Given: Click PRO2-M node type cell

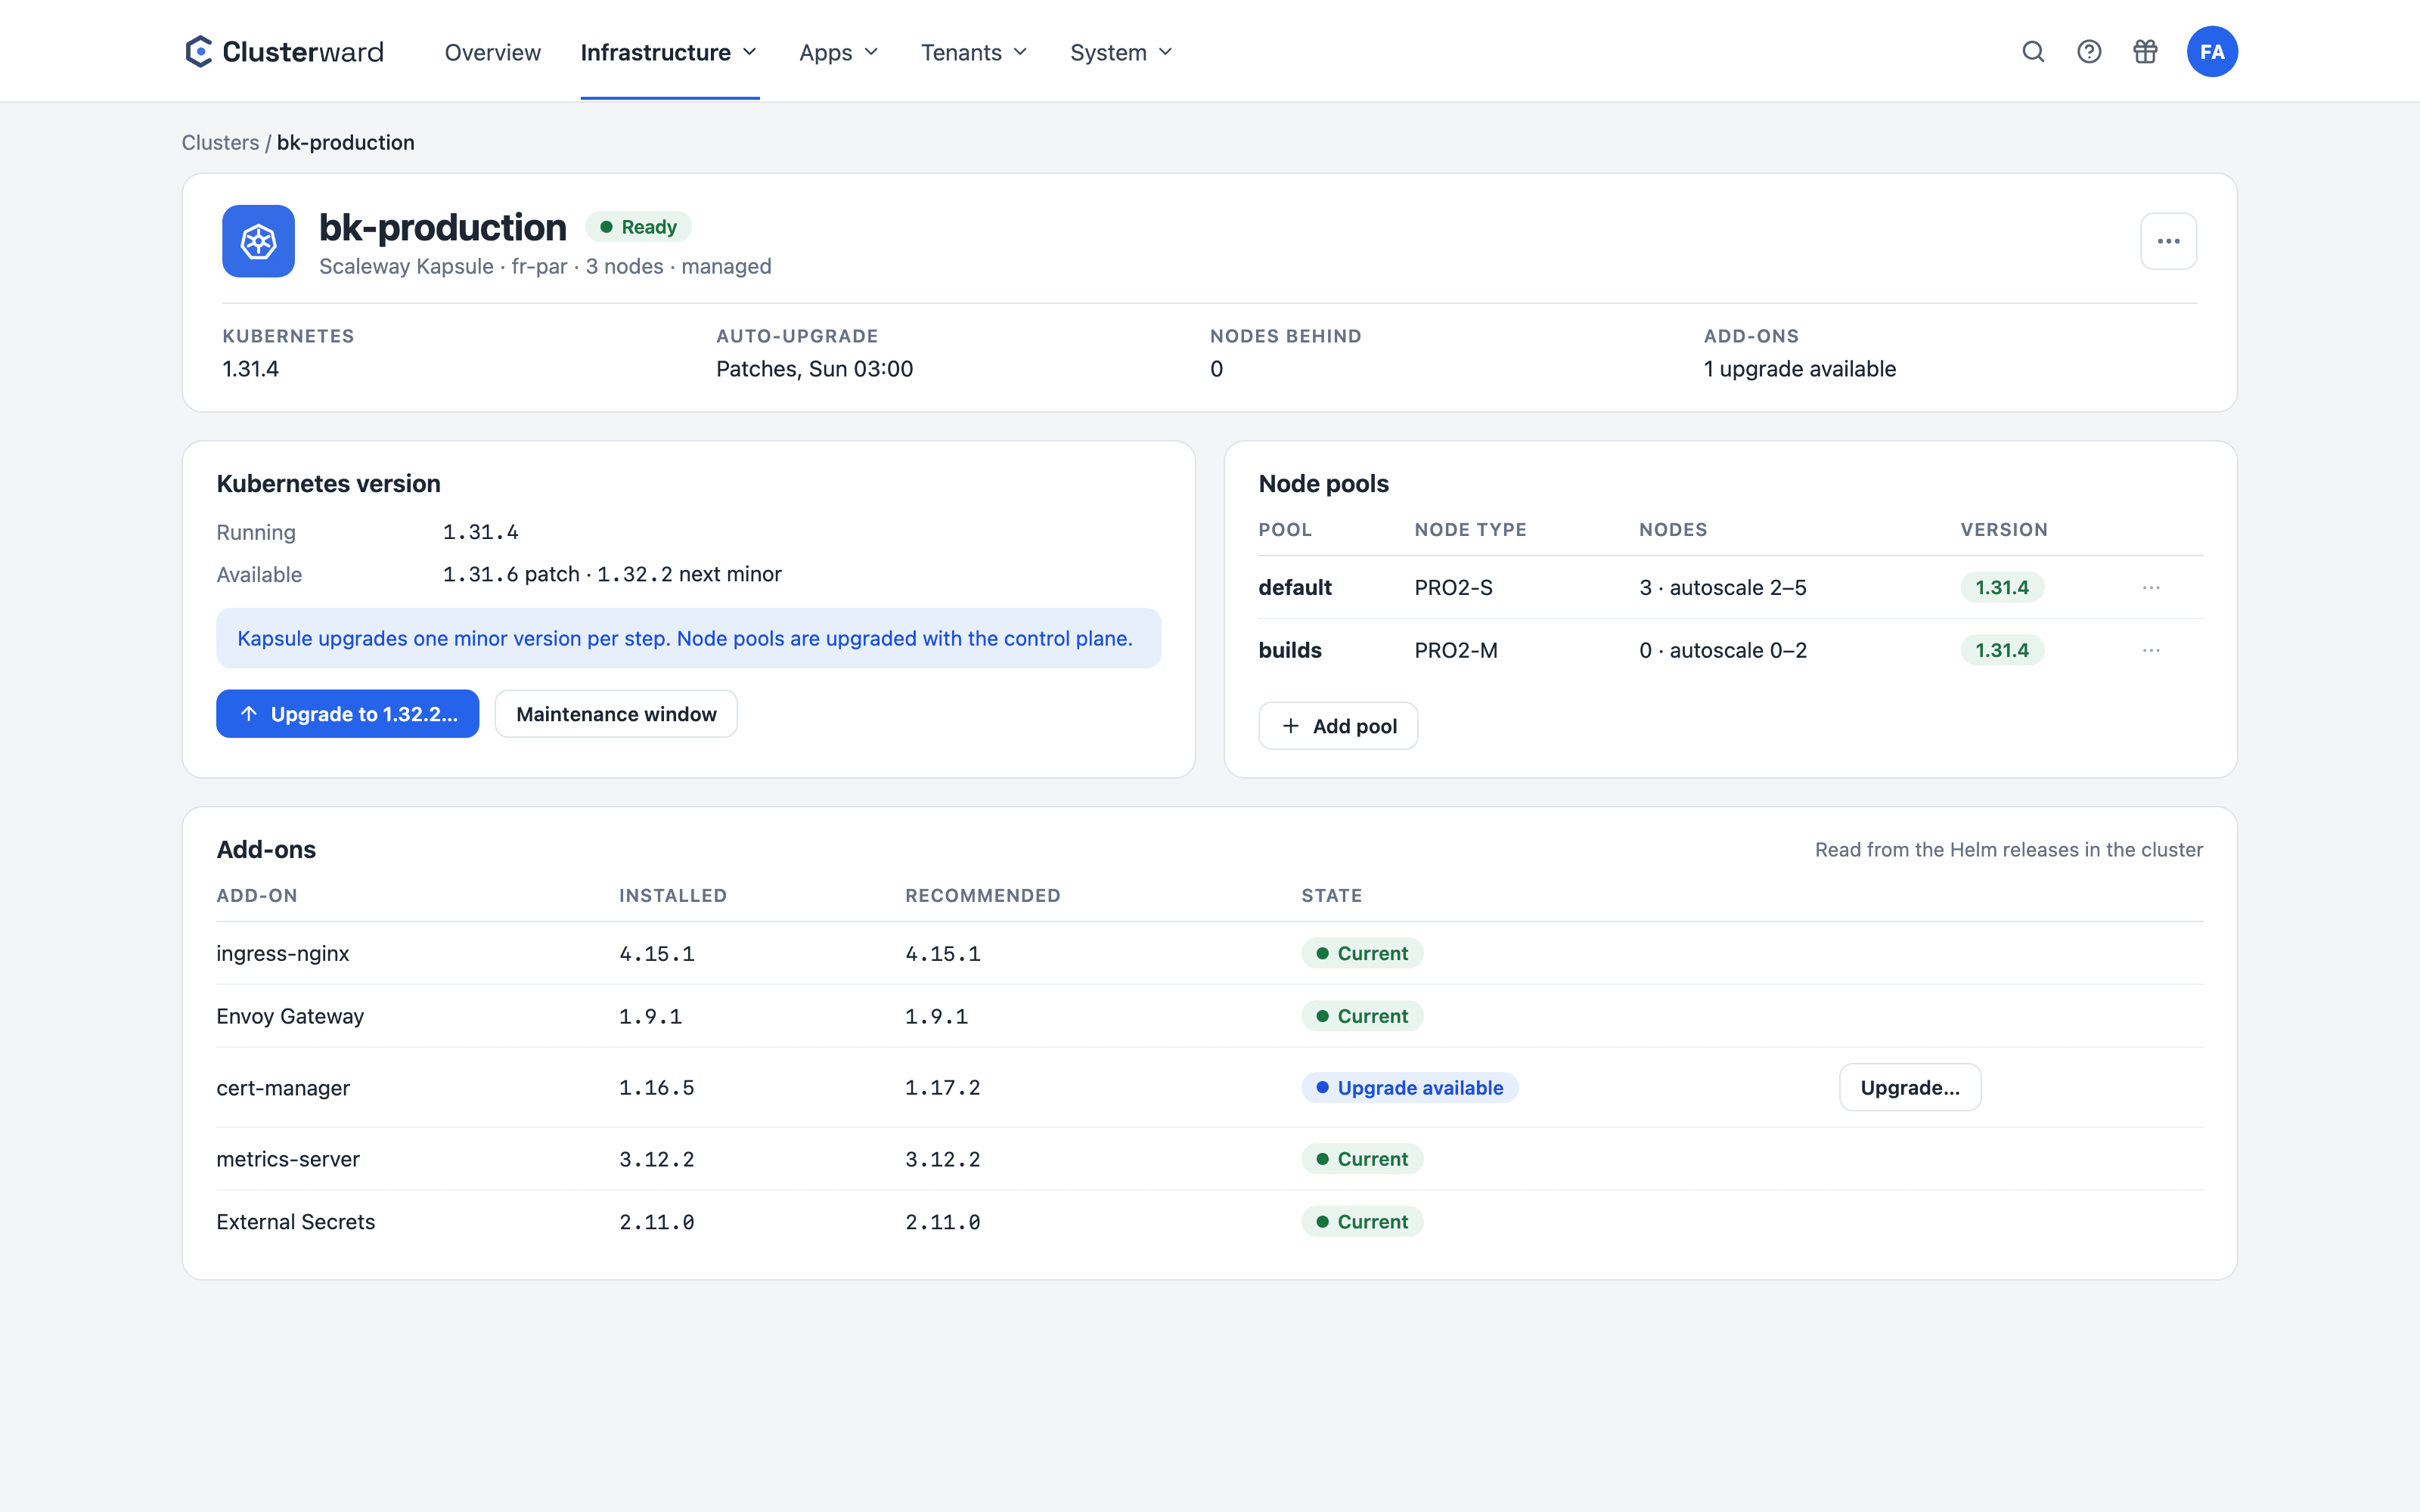Looking at the screenshot, I should point(1456,651).
